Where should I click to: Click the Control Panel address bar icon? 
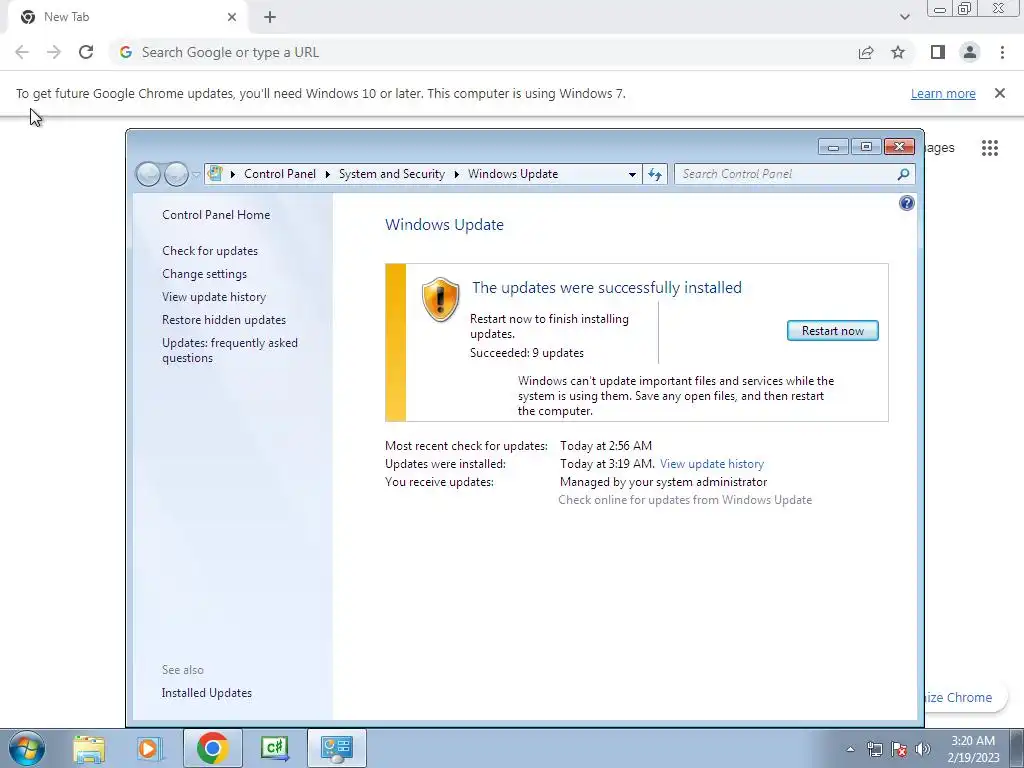click(215, 174)
